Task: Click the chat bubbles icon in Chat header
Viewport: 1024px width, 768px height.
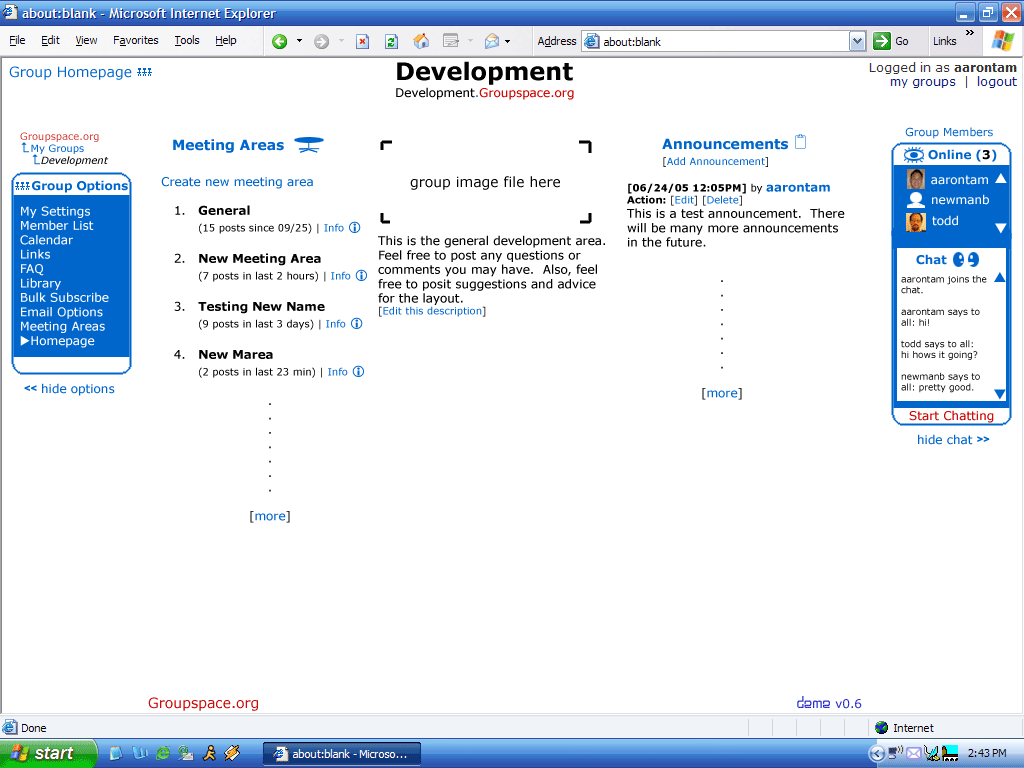Action: click(x=963, y=259)
